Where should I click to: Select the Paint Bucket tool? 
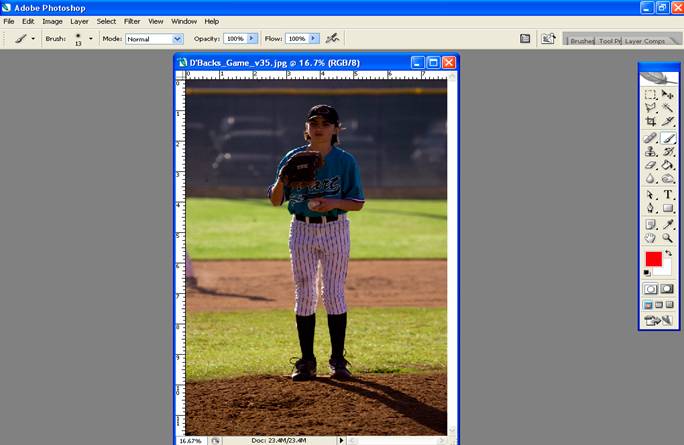coord(667,165)
